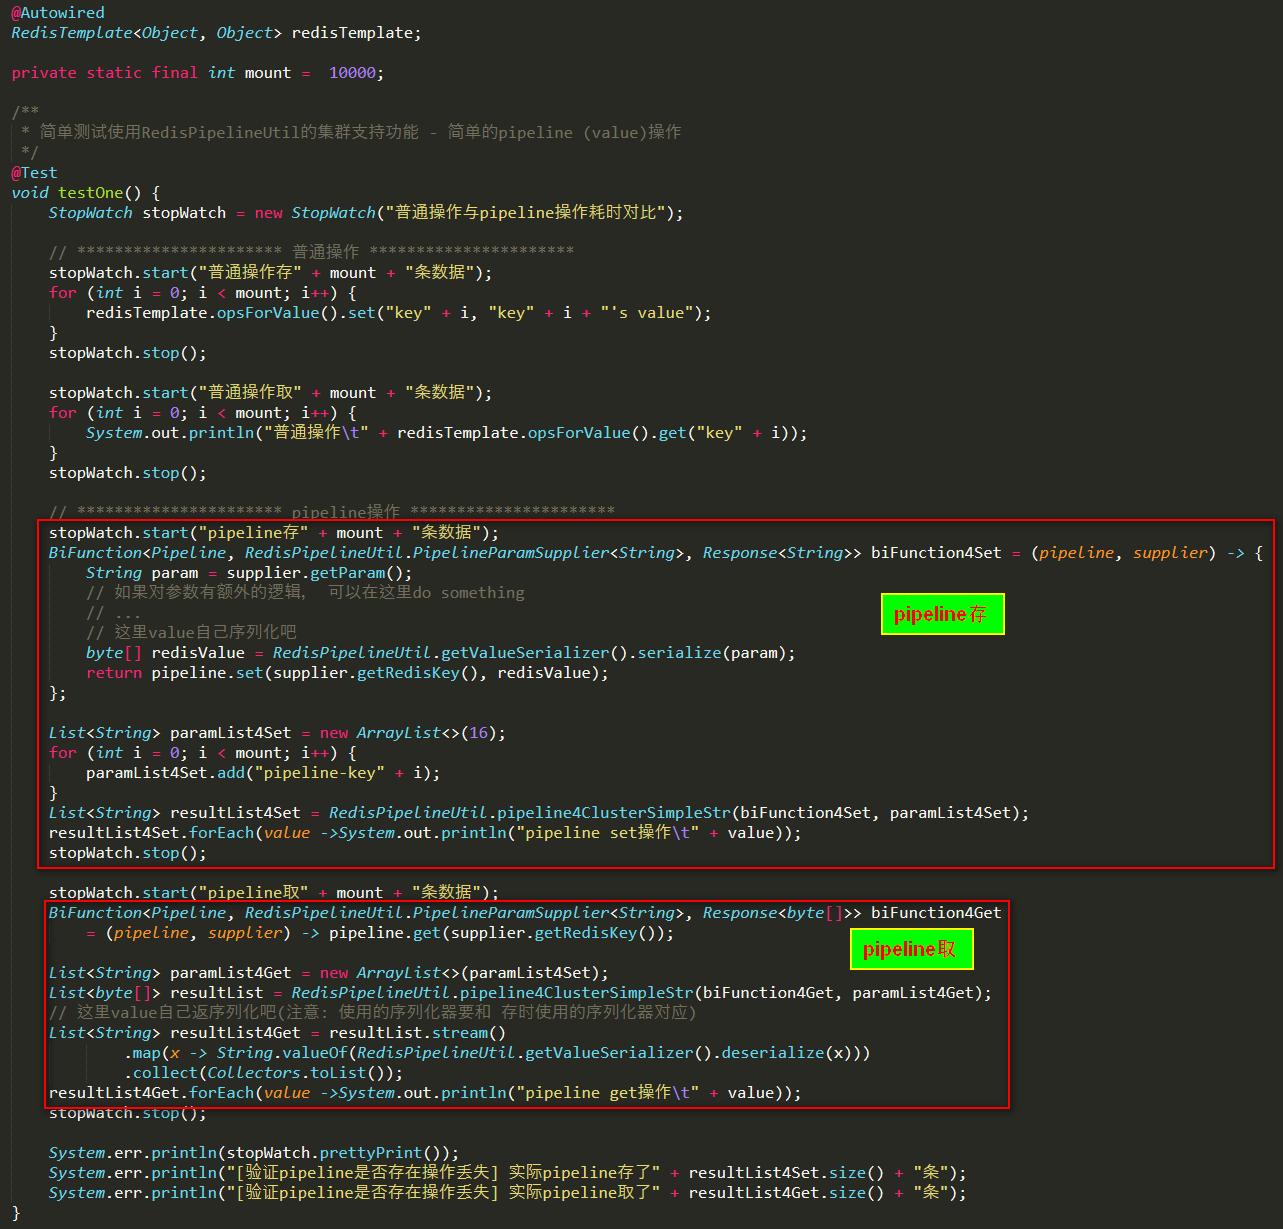Click the "普通操作与pipeline操作耗时对比" string literal

[x=525, y=213]
